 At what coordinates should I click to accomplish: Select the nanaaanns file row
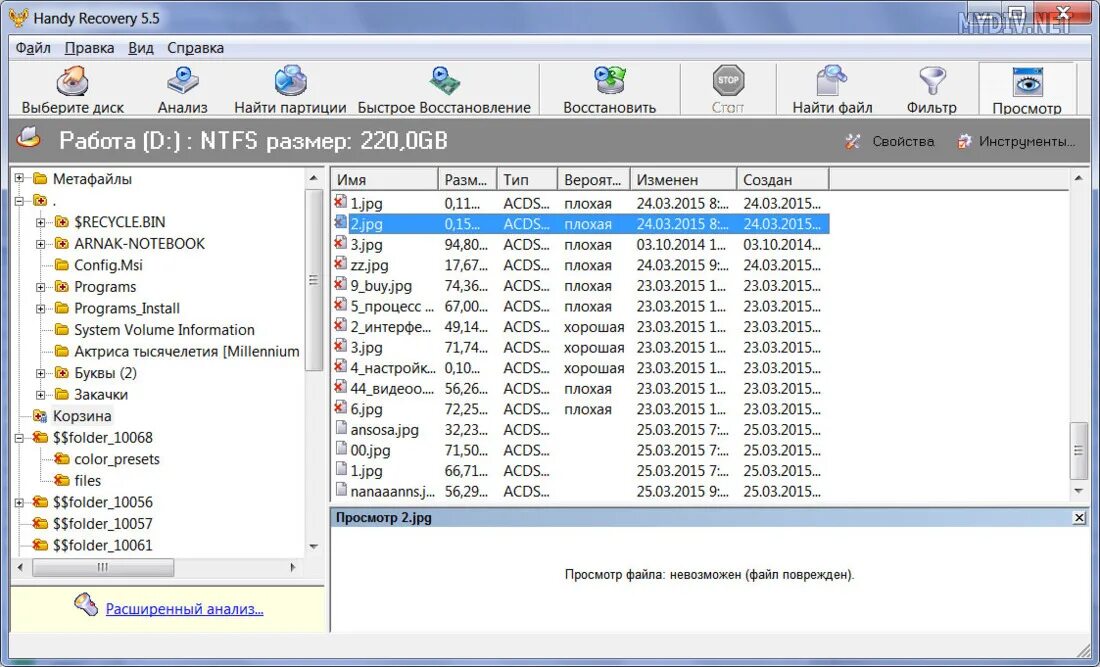pyautogui.click(x=580, y=492)
